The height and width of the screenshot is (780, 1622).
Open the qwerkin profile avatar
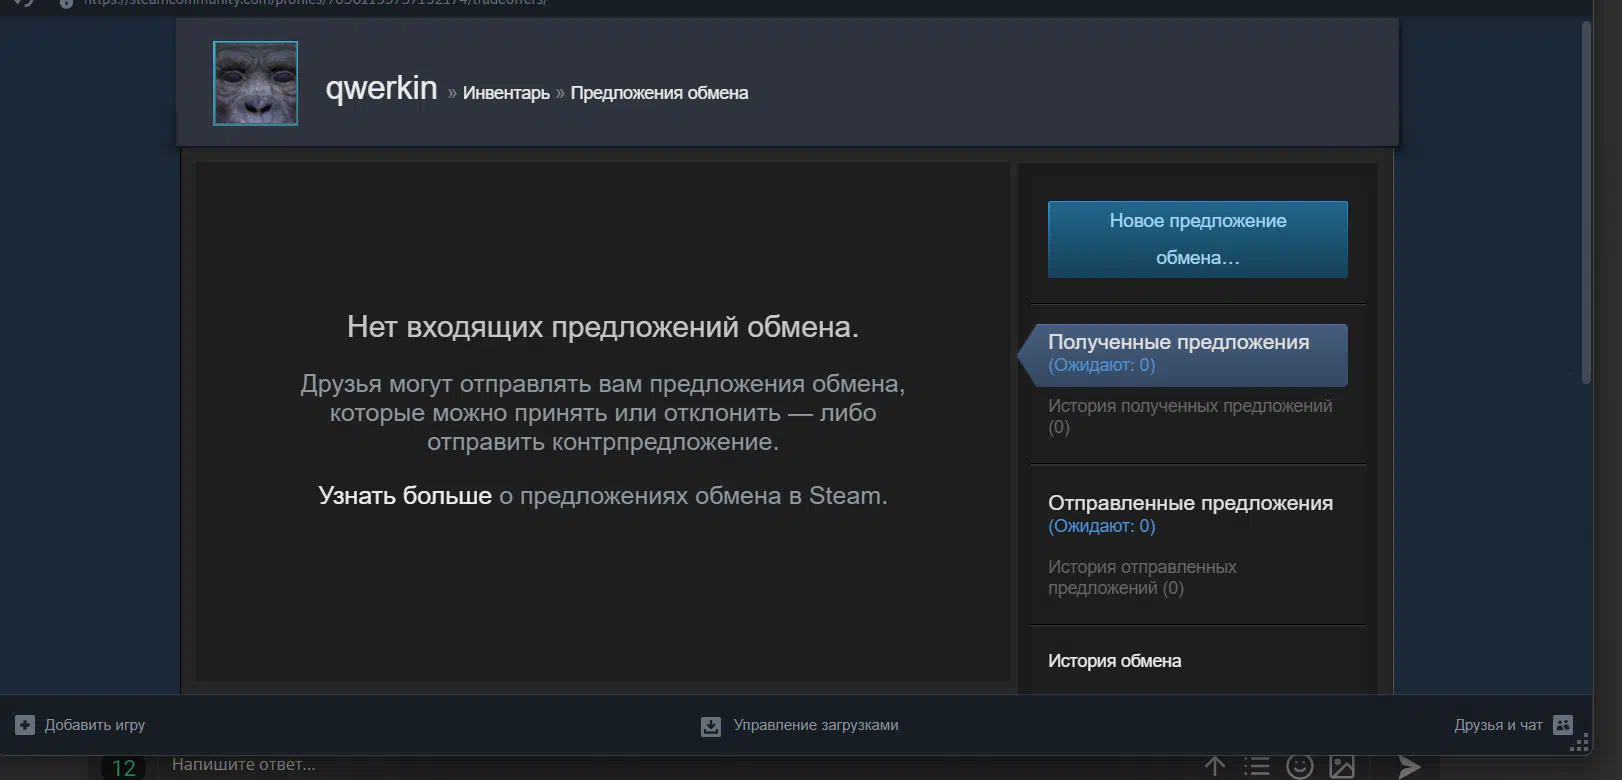pos(255,83)
